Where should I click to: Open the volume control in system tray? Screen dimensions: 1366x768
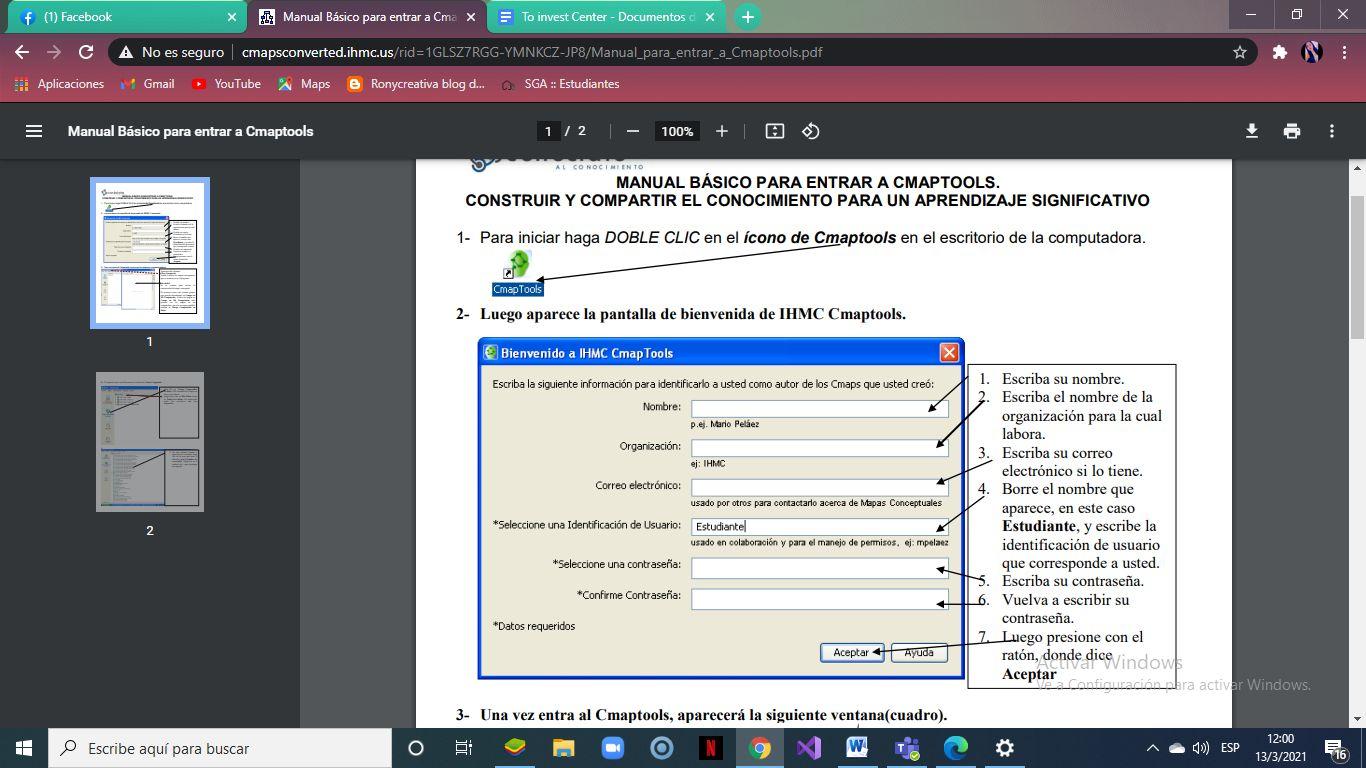coord(1201,748)
